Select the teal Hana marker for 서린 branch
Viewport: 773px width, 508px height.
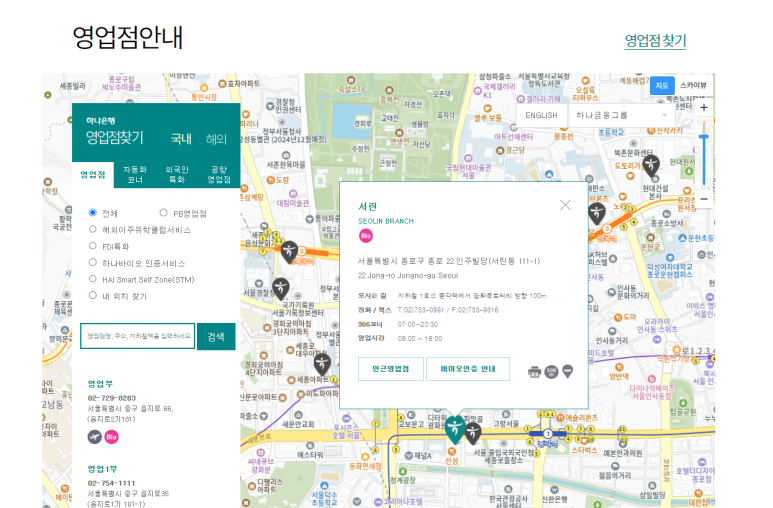point(455,429)
